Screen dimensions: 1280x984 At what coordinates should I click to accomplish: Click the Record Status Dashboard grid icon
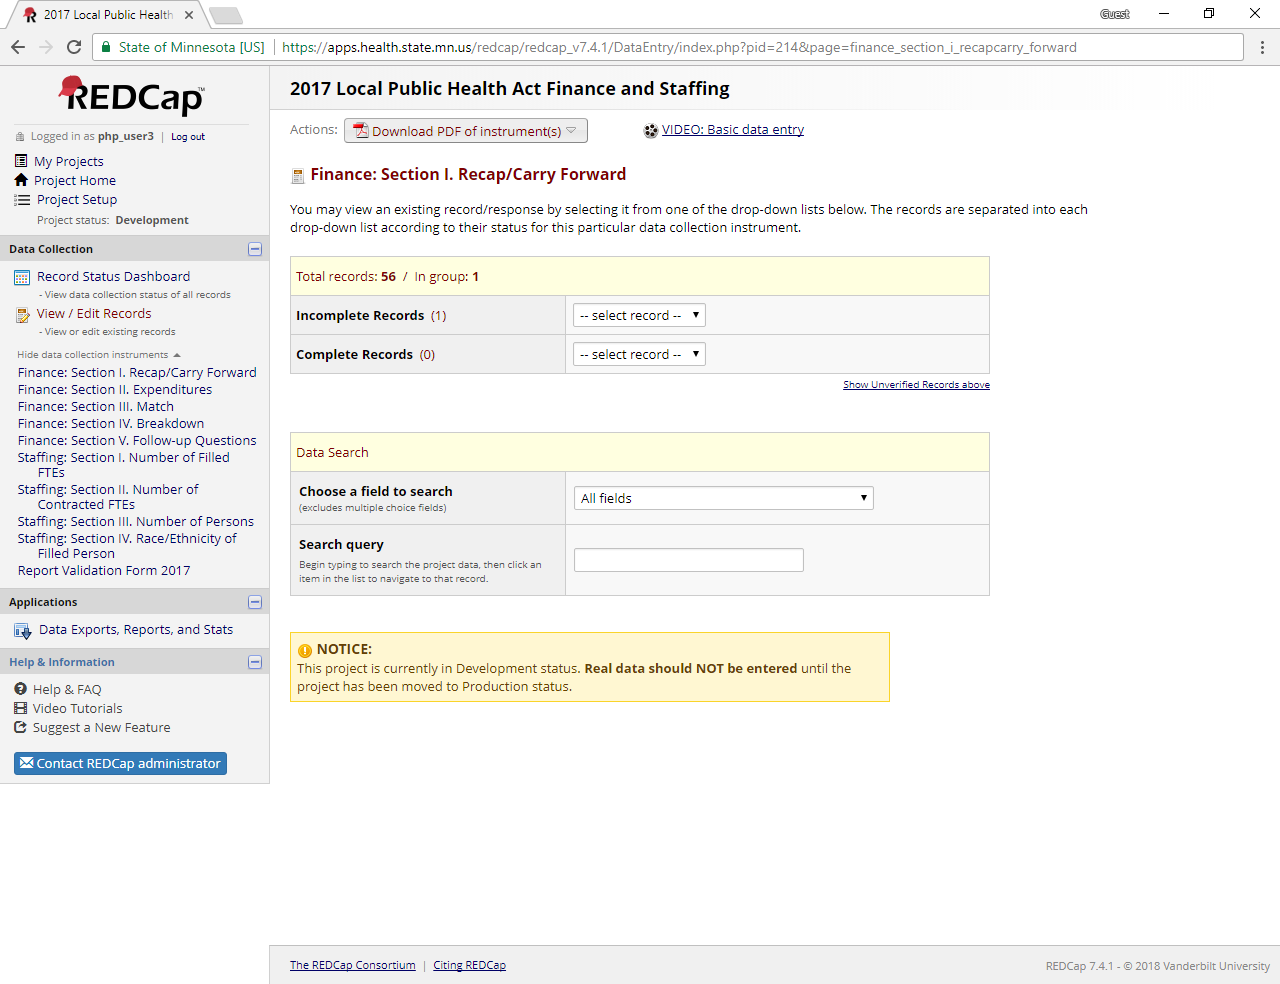point(22,277)
